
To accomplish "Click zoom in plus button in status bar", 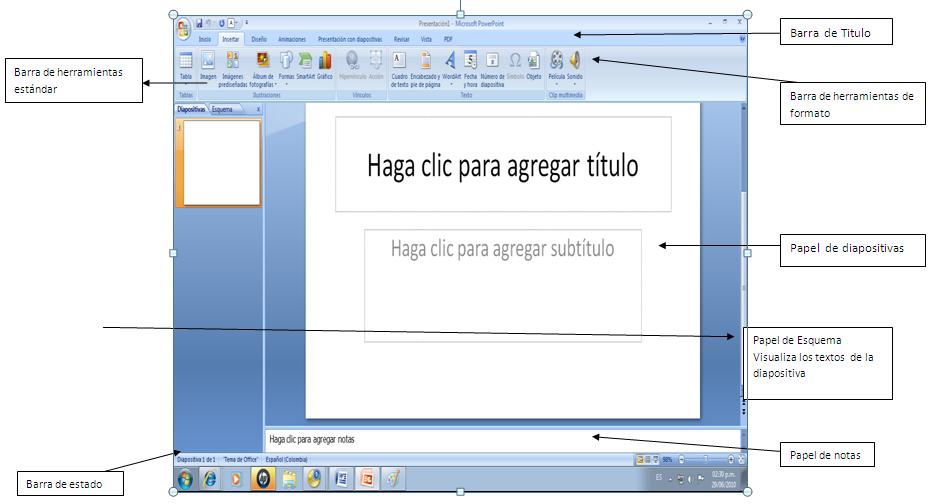I will [731, 460].
